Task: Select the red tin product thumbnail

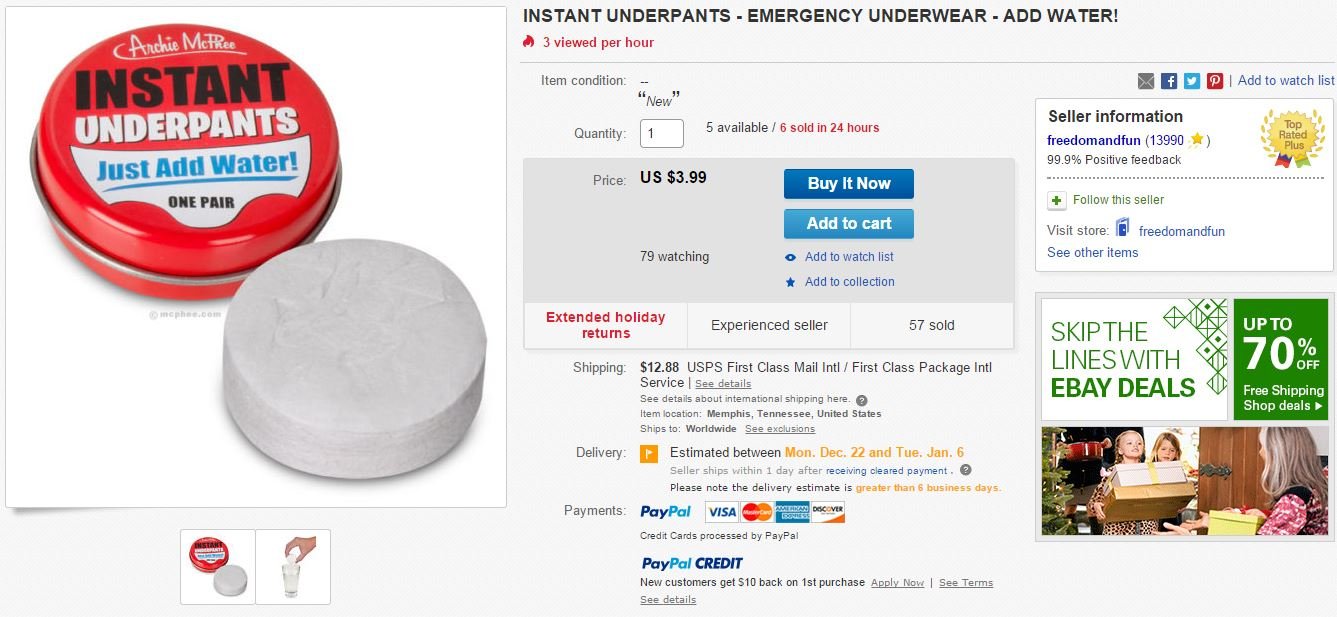Action: click(218, 567)
